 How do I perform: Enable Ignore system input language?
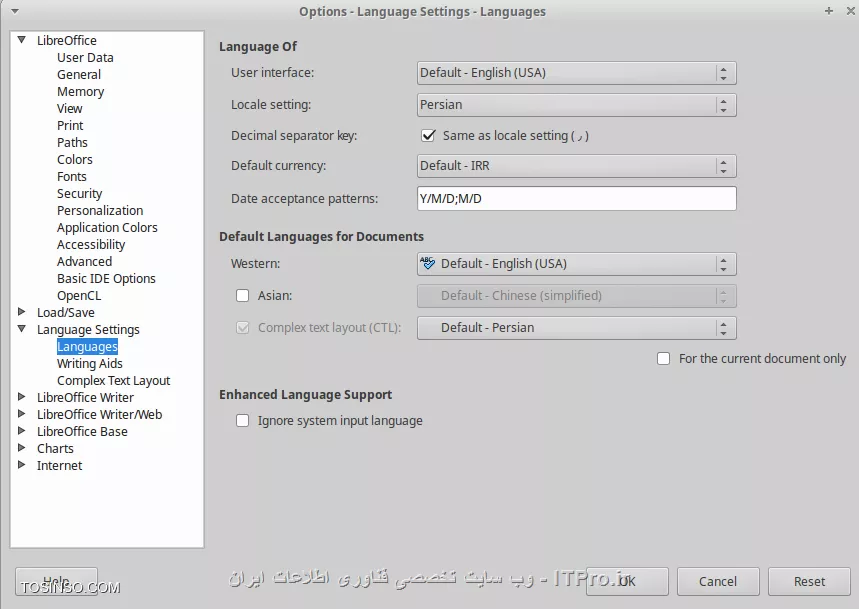[242, 421]
